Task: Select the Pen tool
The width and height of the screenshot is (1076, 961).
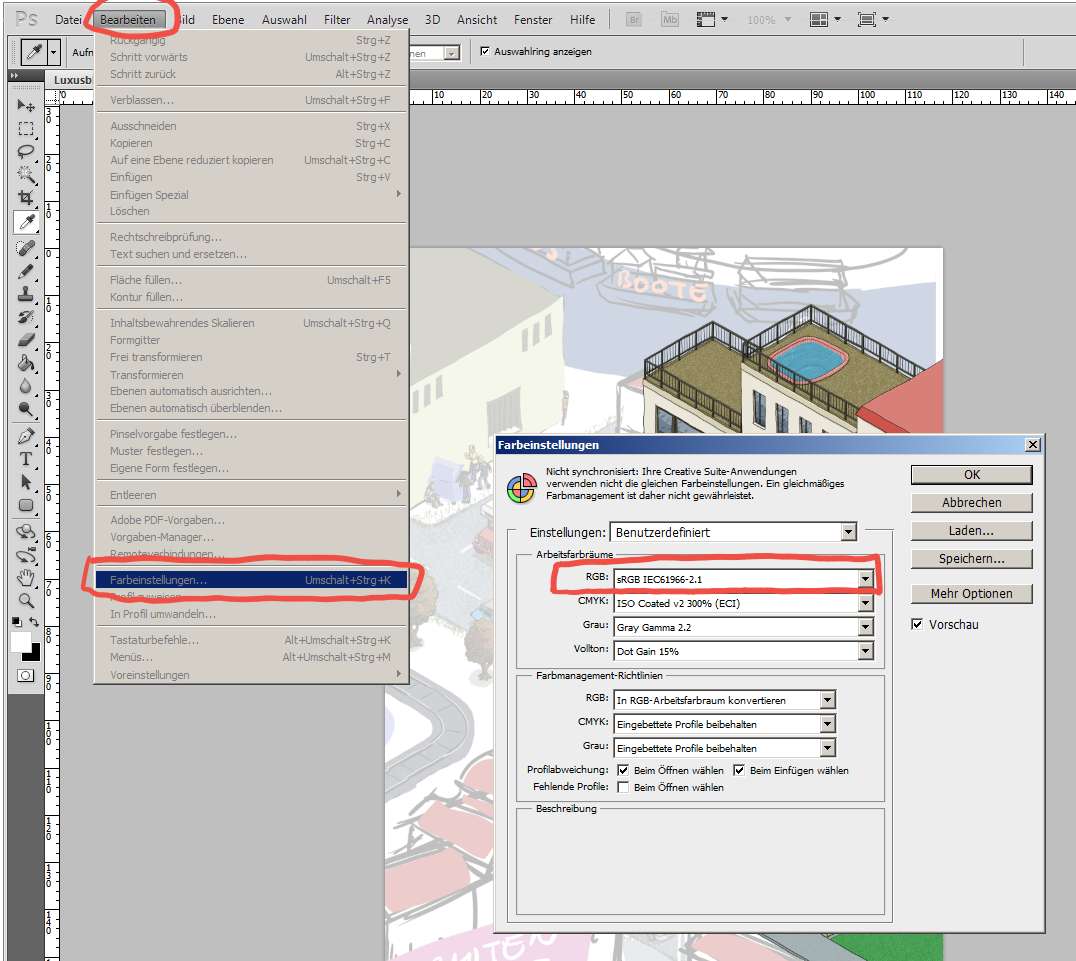Action: click(x=26, y=436)
